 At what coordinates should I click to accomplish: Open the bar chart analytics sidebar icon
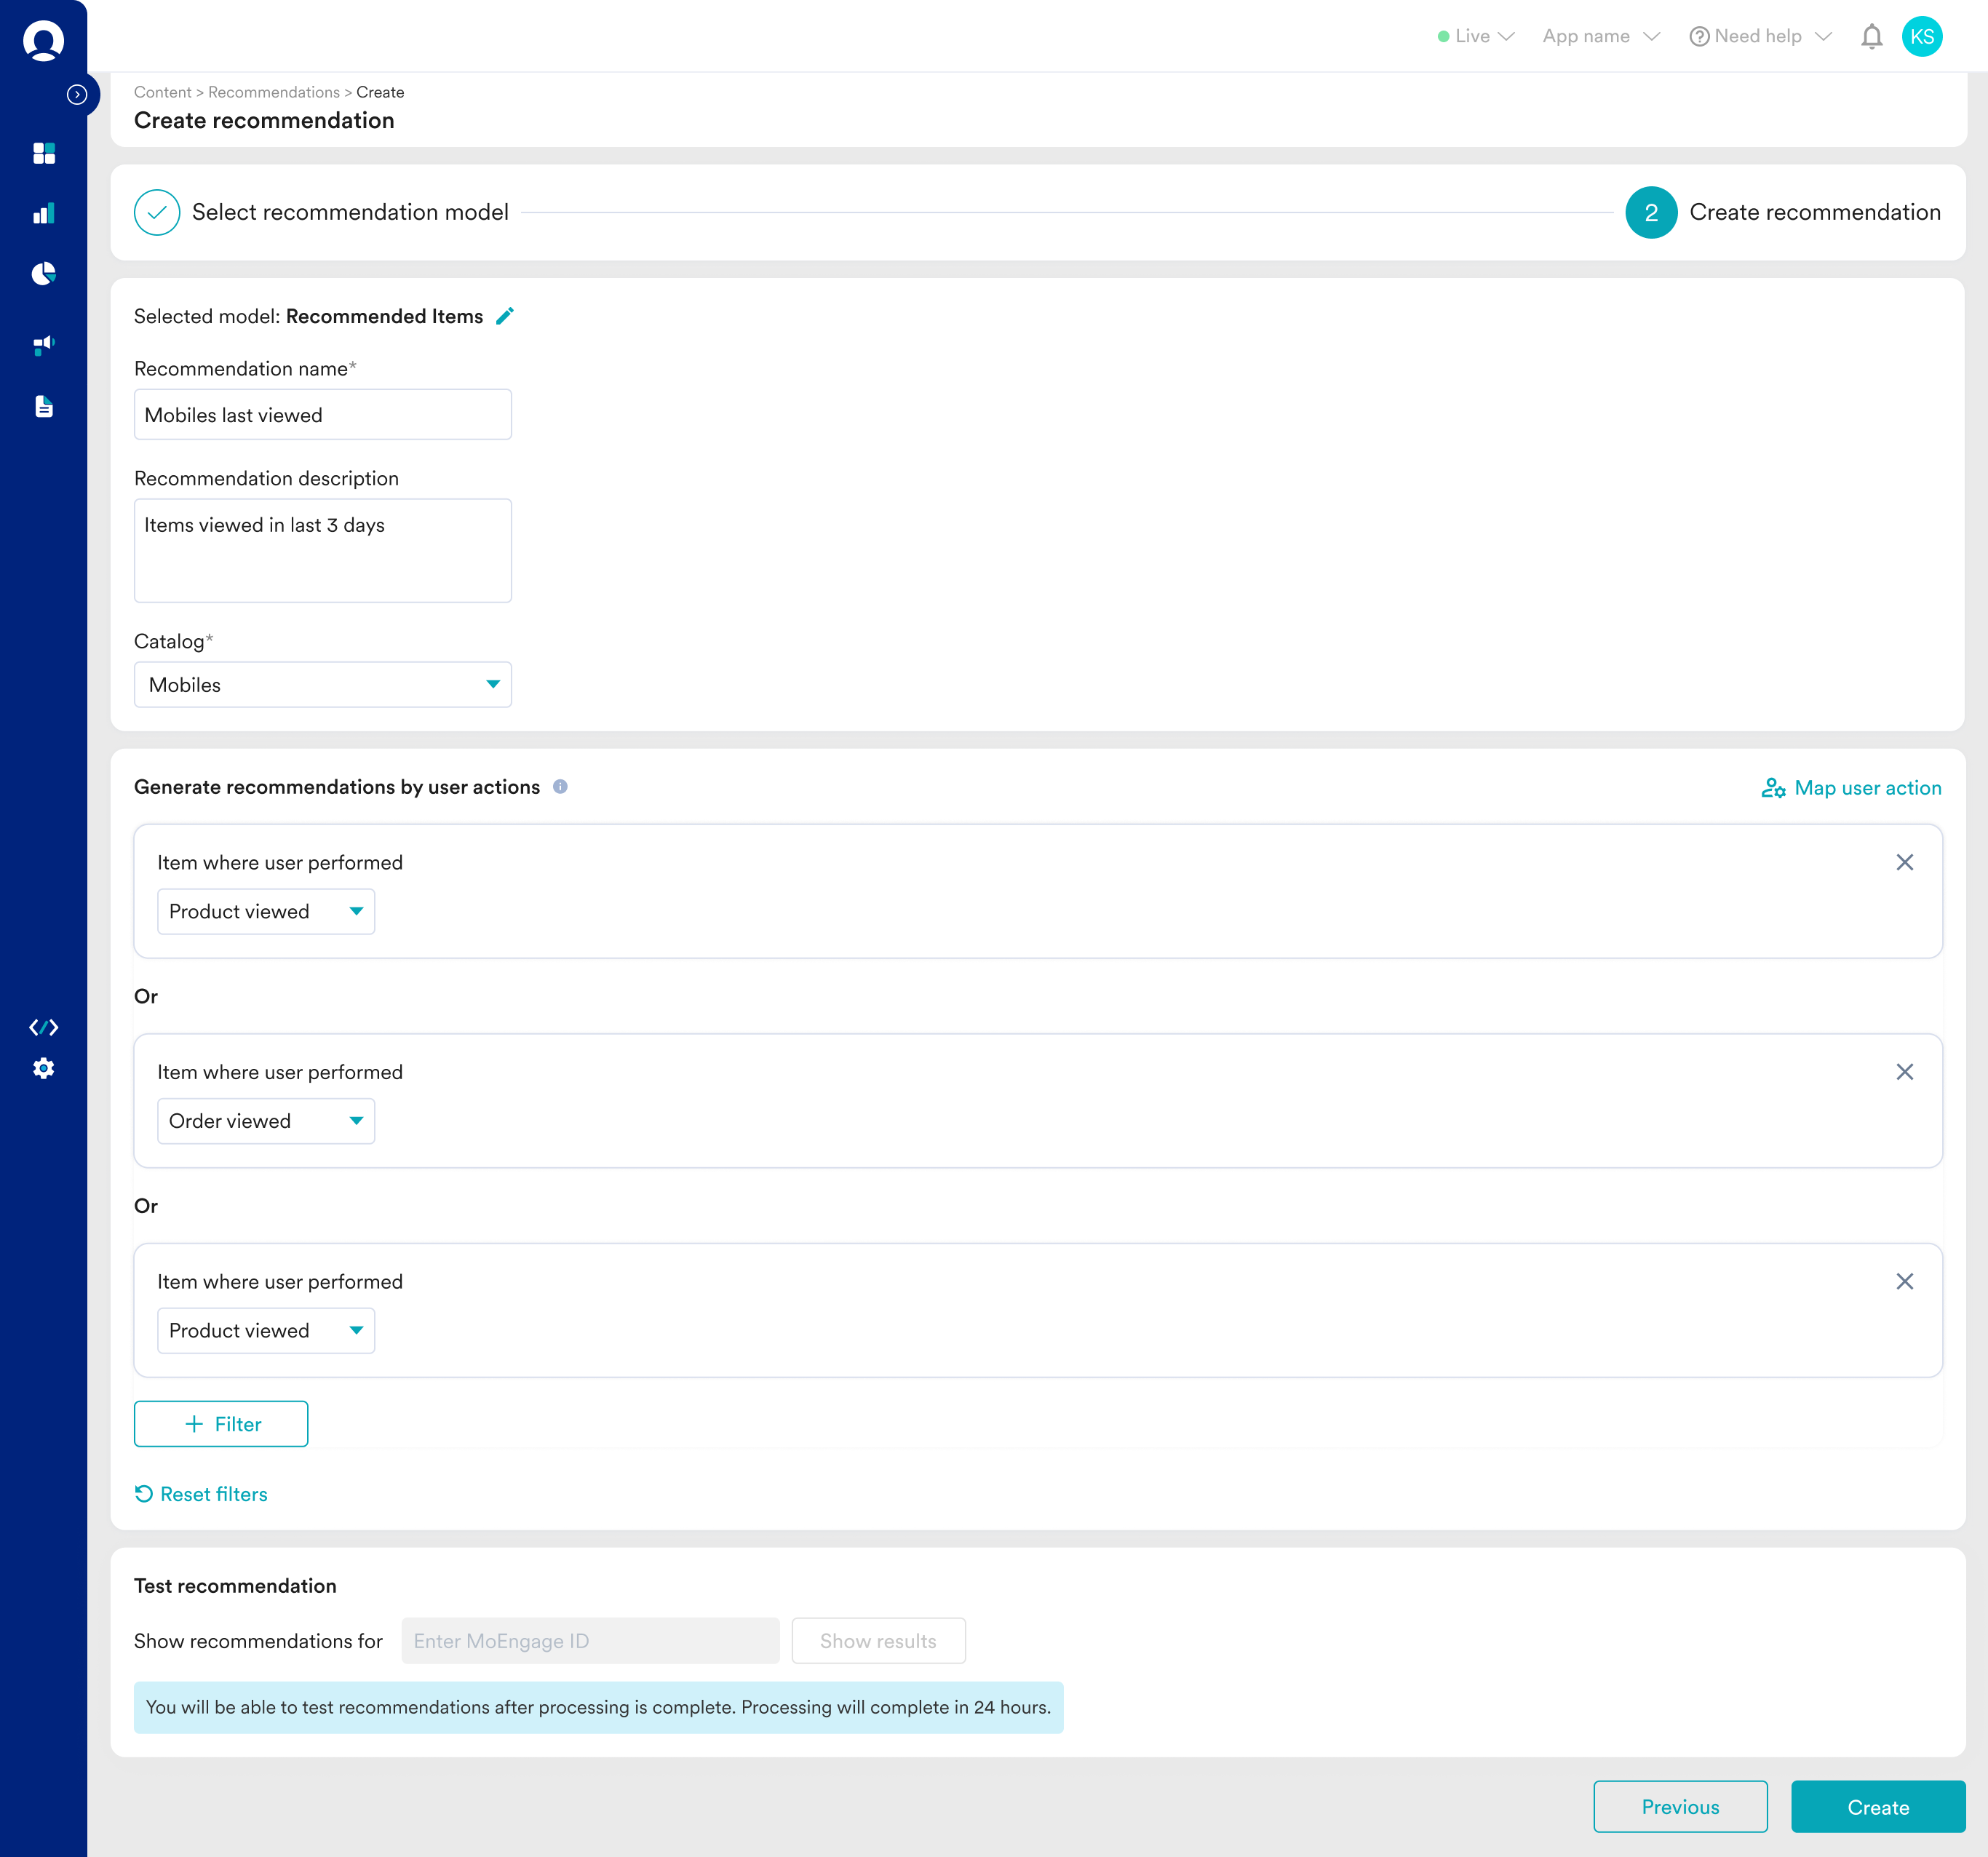click(43, 213)
